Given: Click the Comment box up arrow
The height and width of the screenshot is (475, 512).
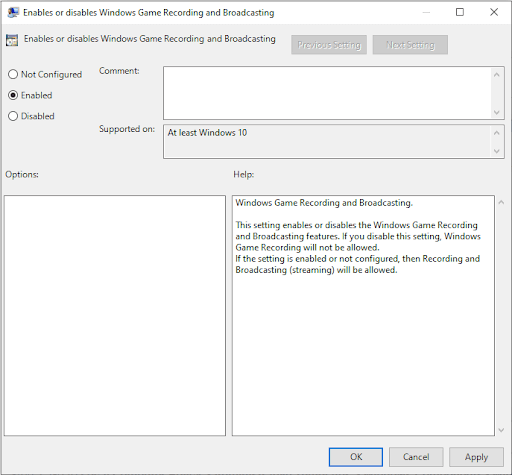Looking at the screenshot, I should [x=497, y=75].
